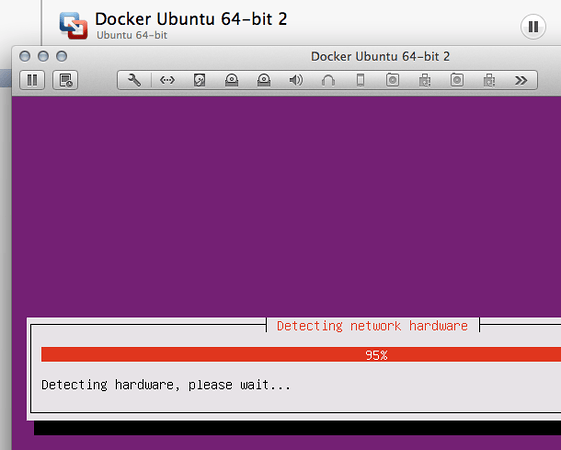The width and height of the screenshot is (561, 450).
Task: Click the USB device icon between the two camera icons
Action: (x=425, y=80)
